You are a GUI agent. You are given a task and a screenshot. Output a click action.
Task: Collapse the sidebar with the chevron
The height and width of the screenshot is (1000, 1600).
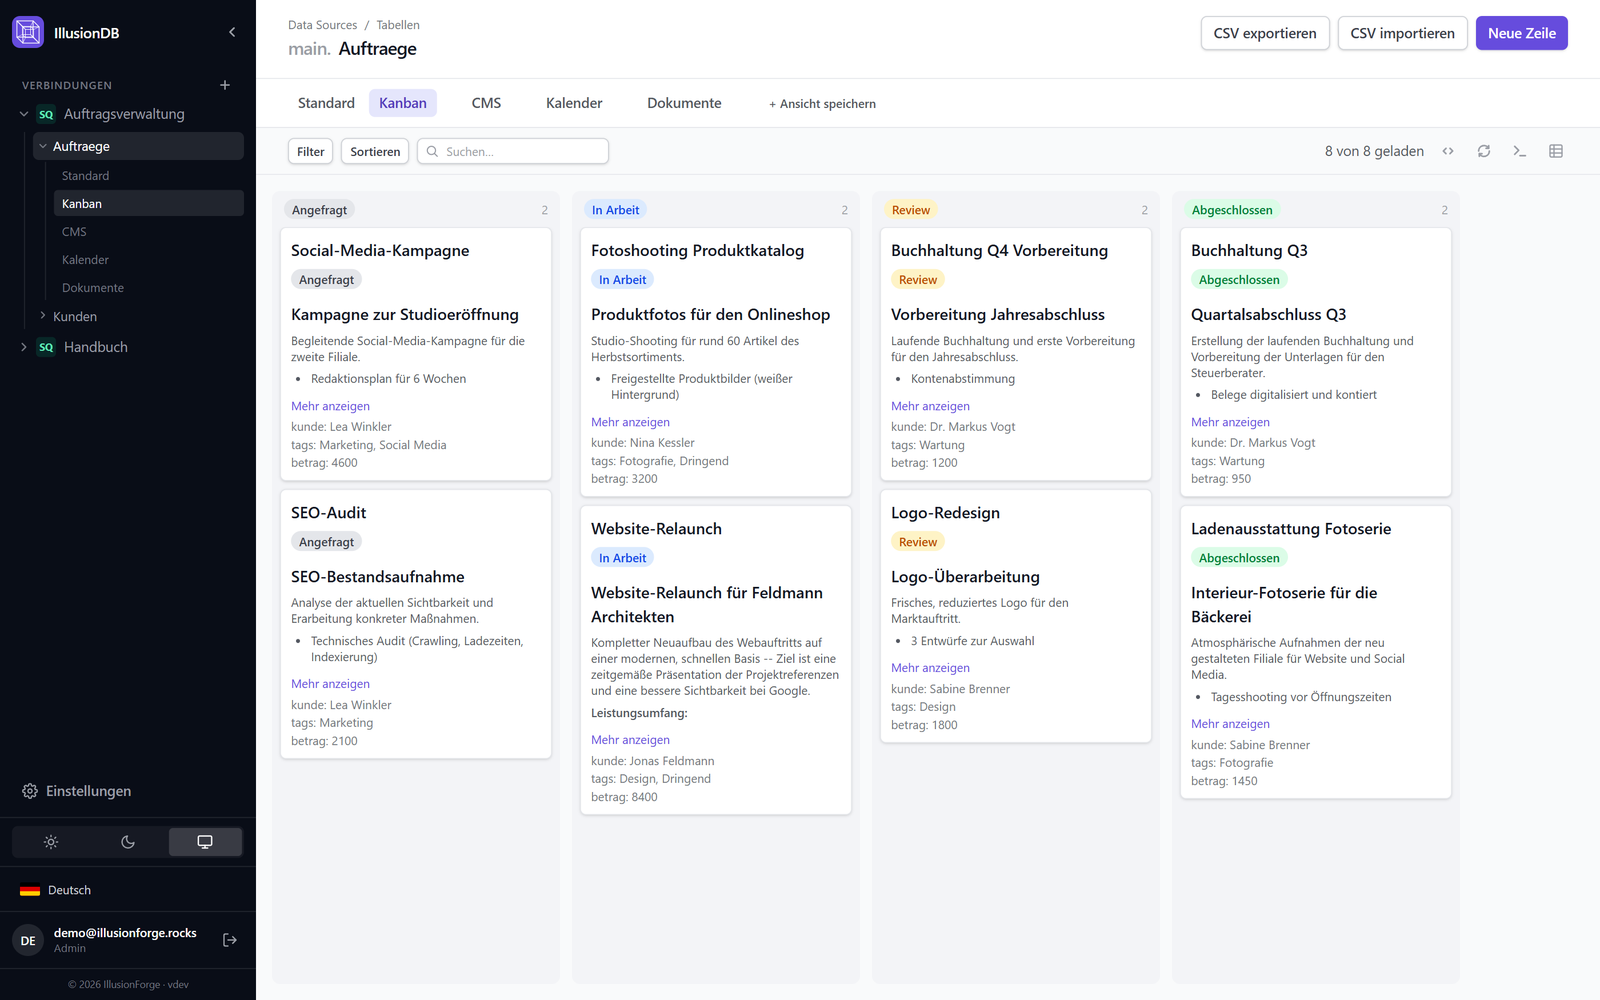[x=232, y=32]
